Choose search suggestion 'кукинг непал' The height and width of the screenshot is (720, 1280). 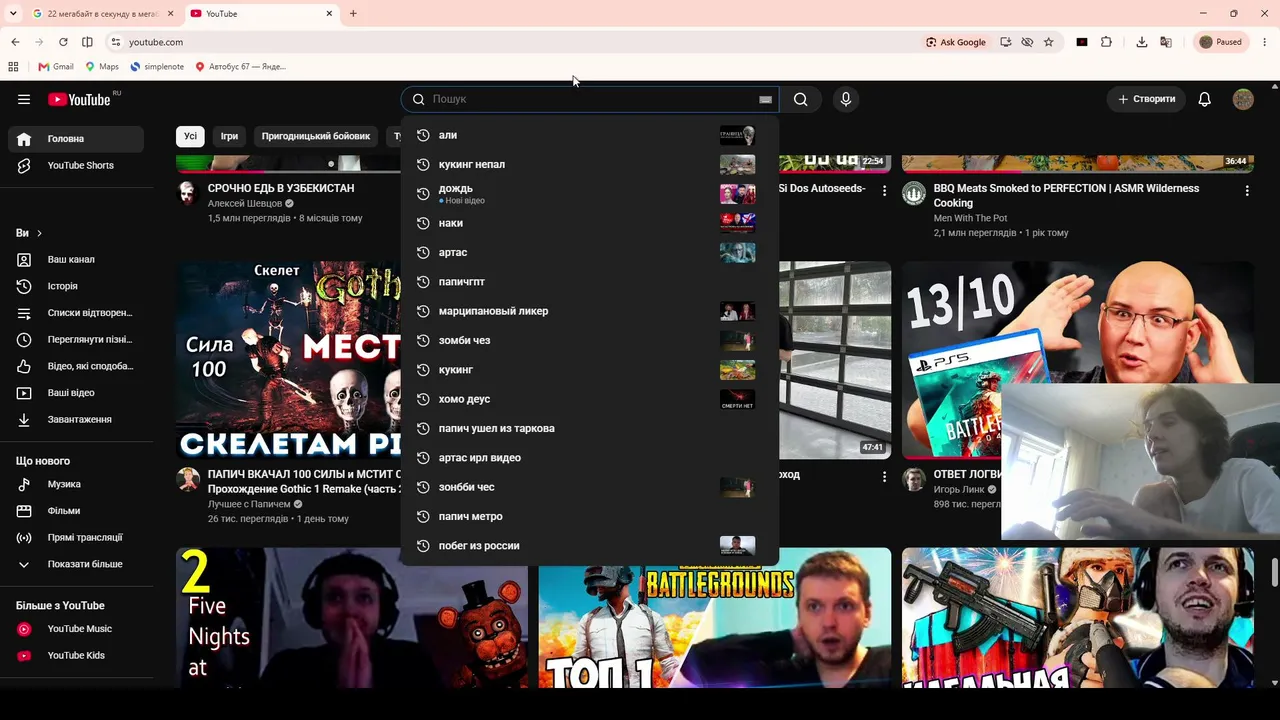pos(589,164)
